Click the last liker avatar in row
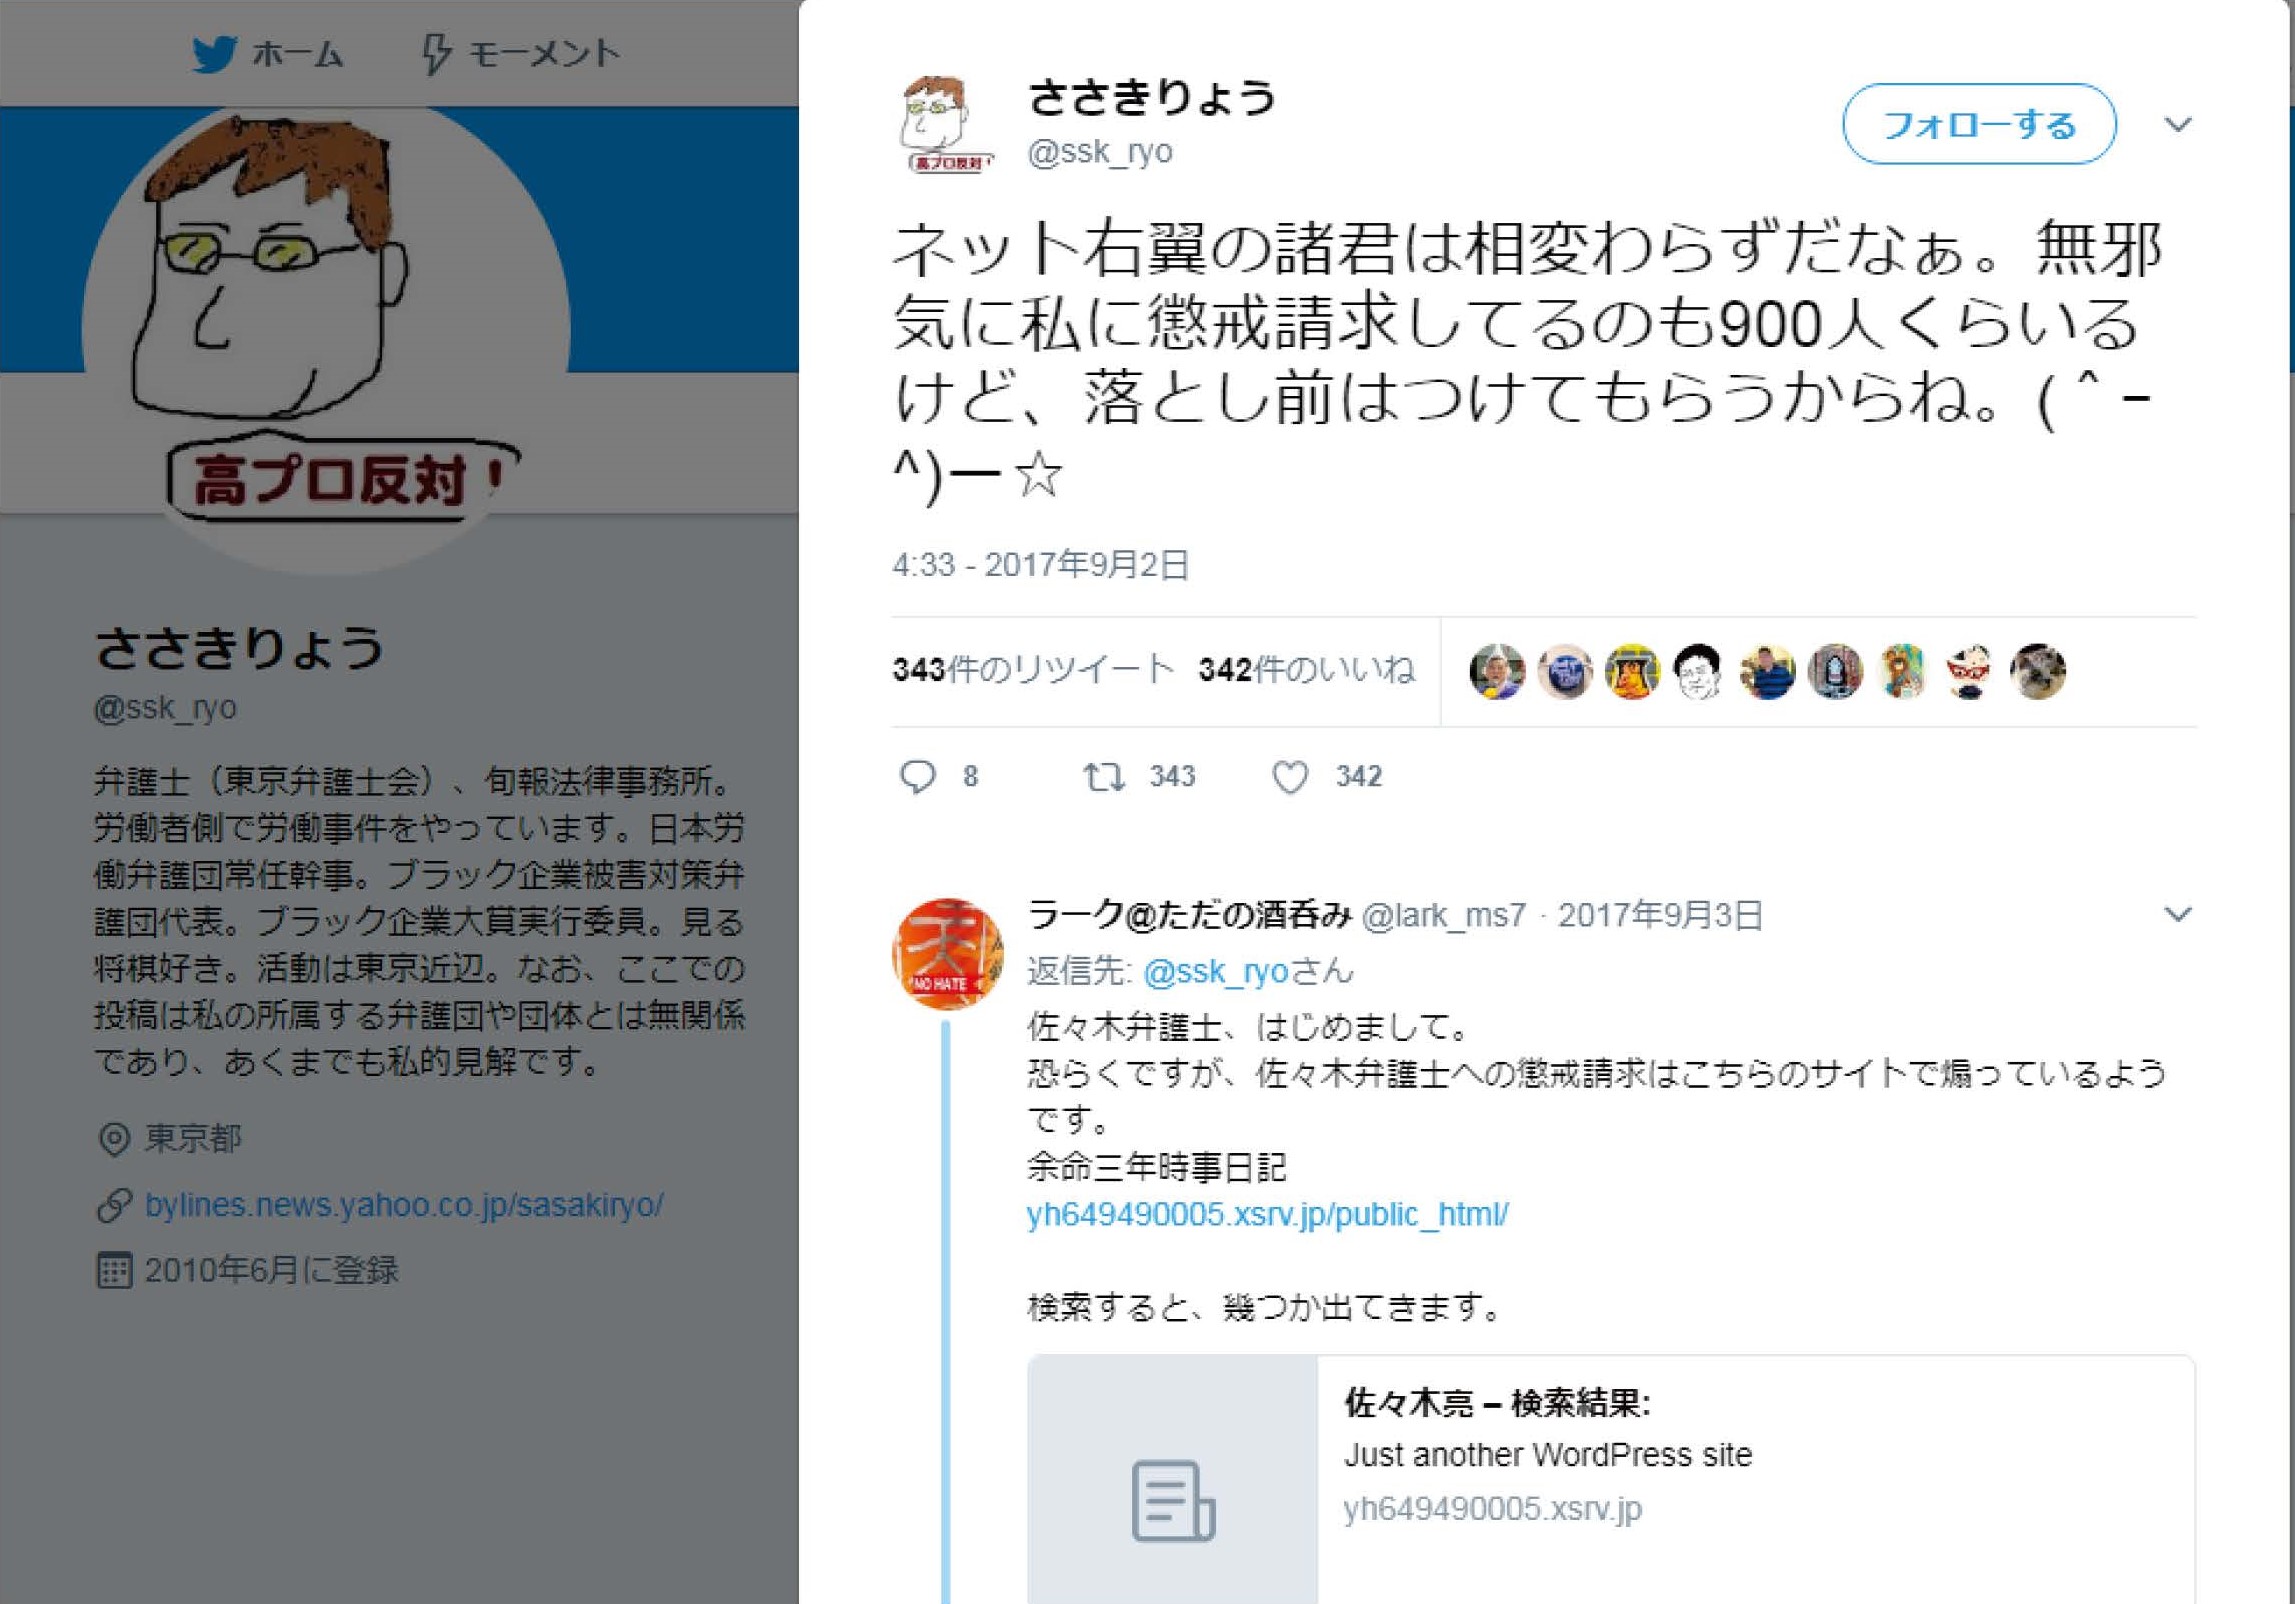The image size is (2295, 1604). click(x=2037, y=671)
